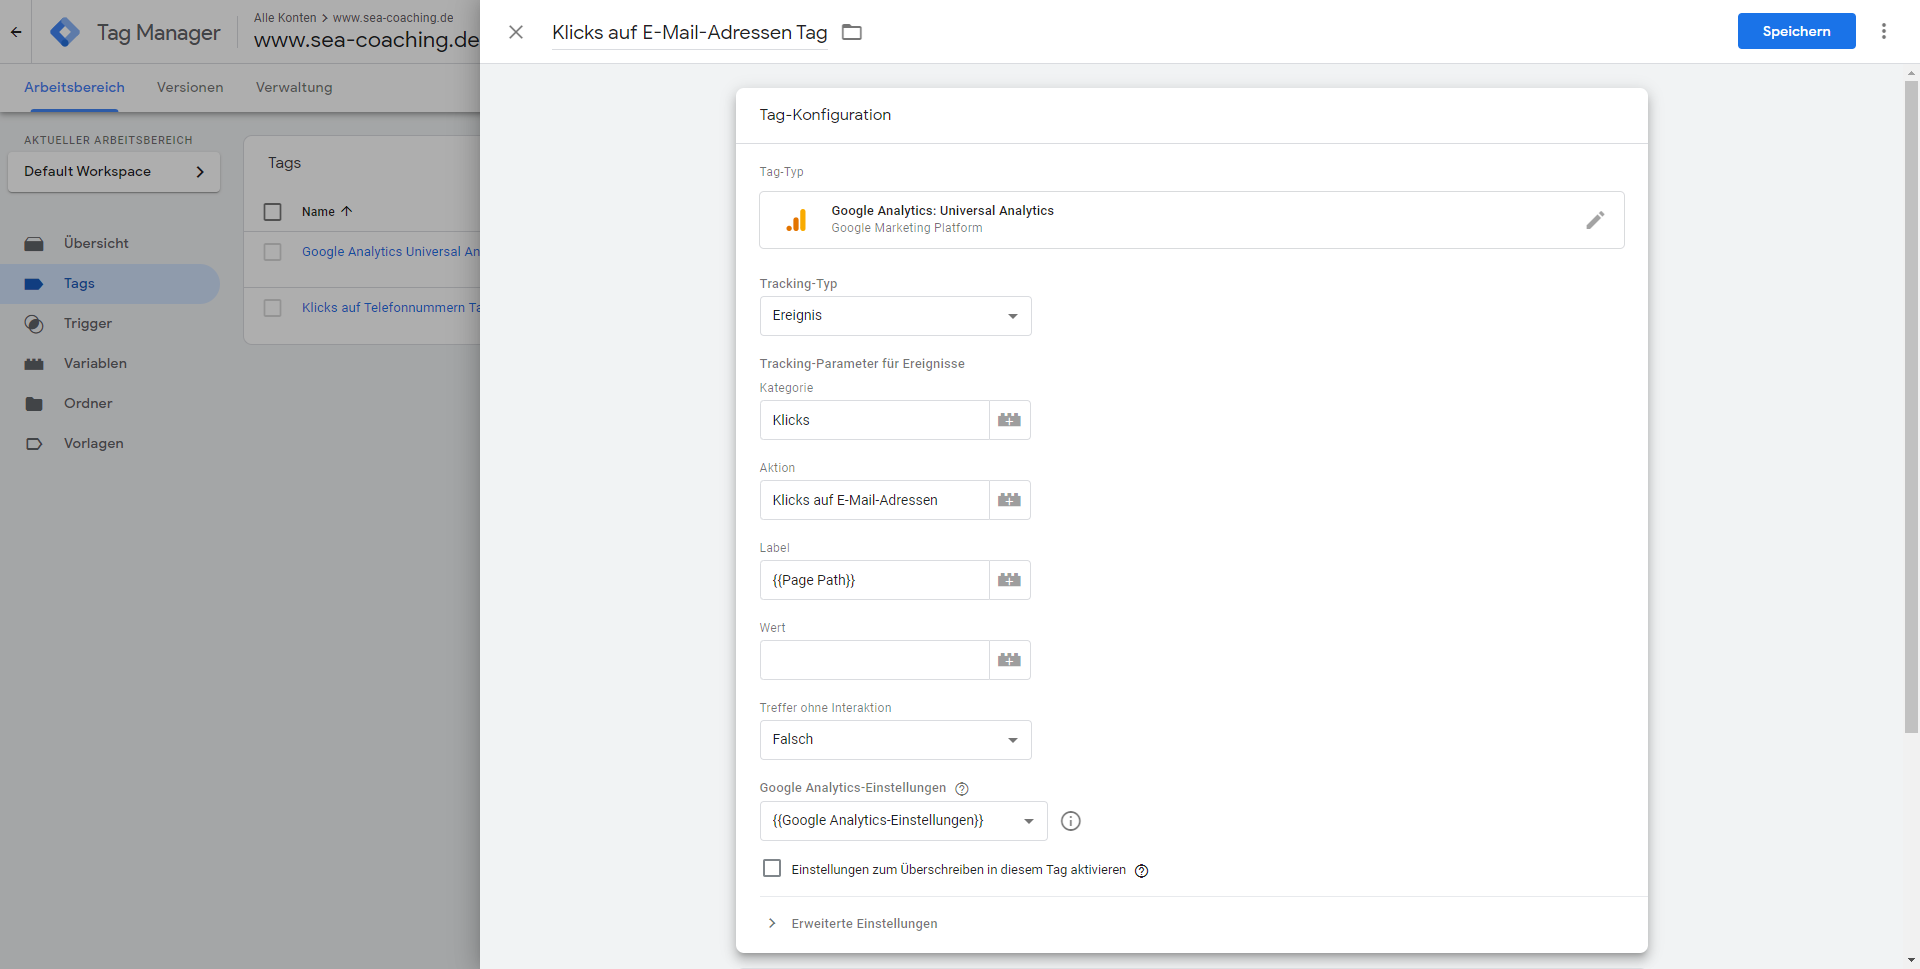Viewport: 1920px width, 969px height.
Task: Click the scrollbar up arrow
Action: click(1911, 73)
